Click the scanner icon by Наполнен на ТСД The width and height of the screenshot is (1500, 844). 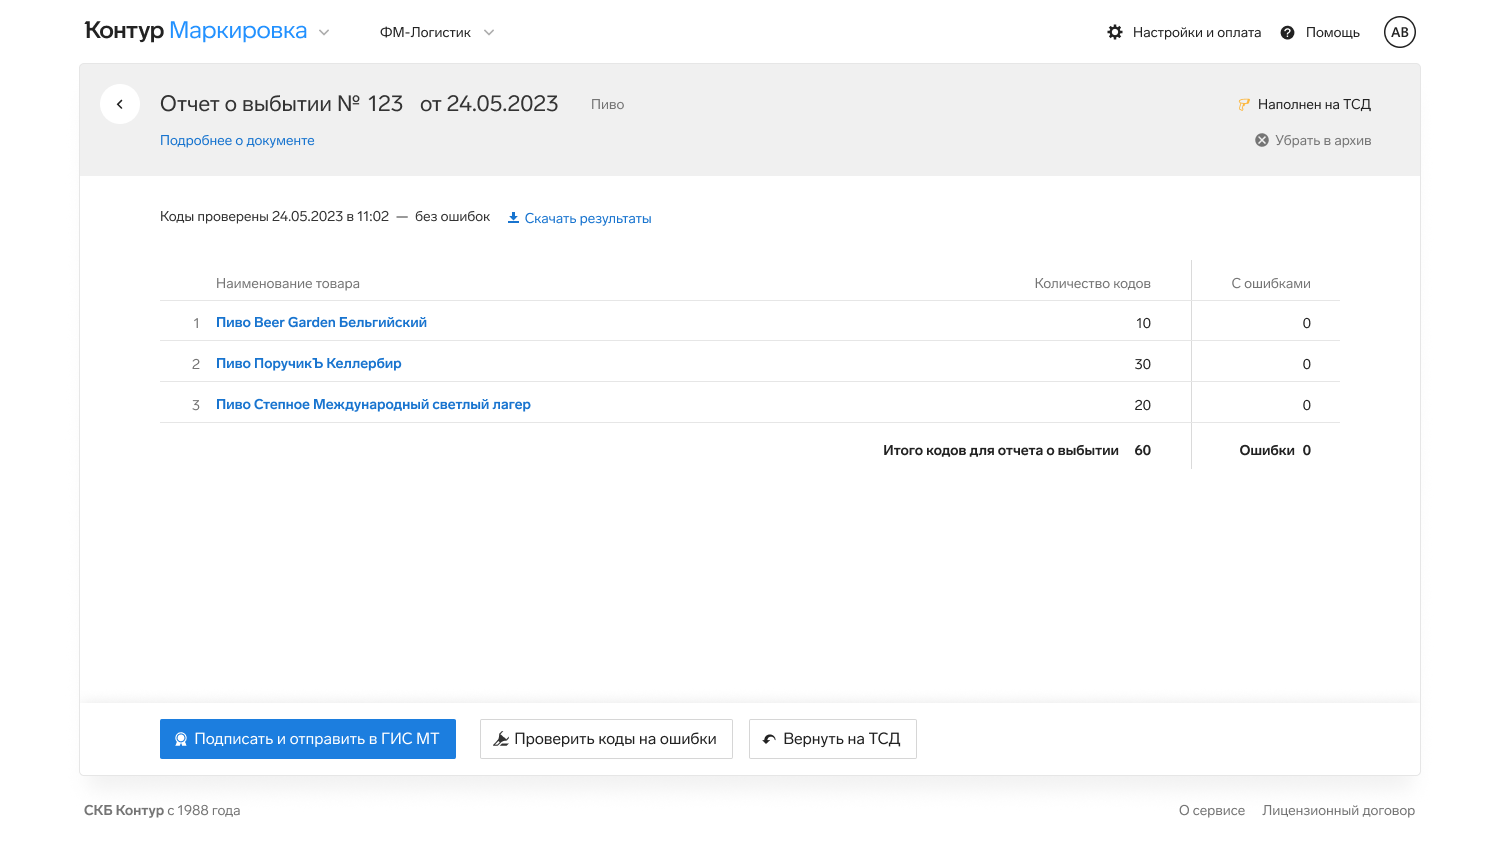point(1244,104)
